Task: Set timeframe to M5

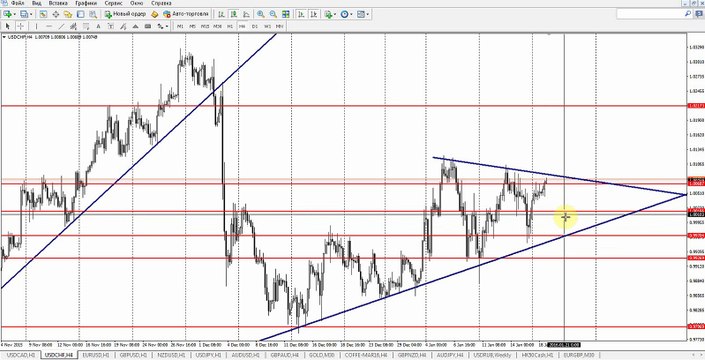Action: pyautogui.click(x=192, y=27)
